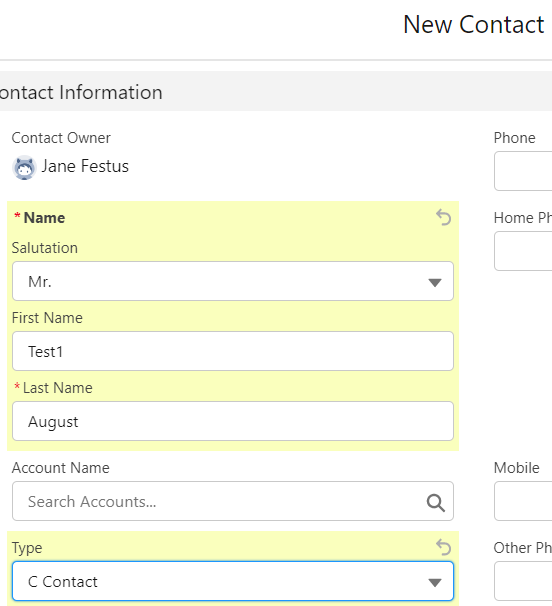Click the Contact Owner avatar icon

[x=24, y=167]
